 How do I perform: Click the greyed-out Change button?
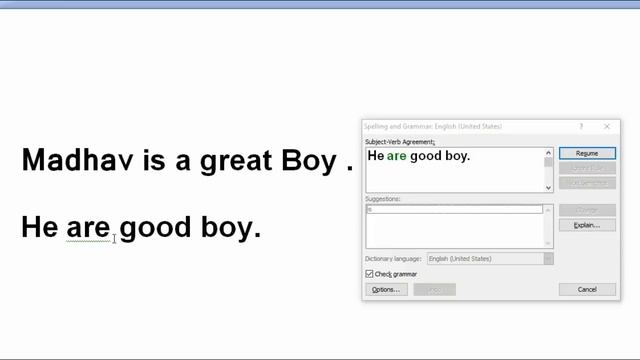pos(587,210)
